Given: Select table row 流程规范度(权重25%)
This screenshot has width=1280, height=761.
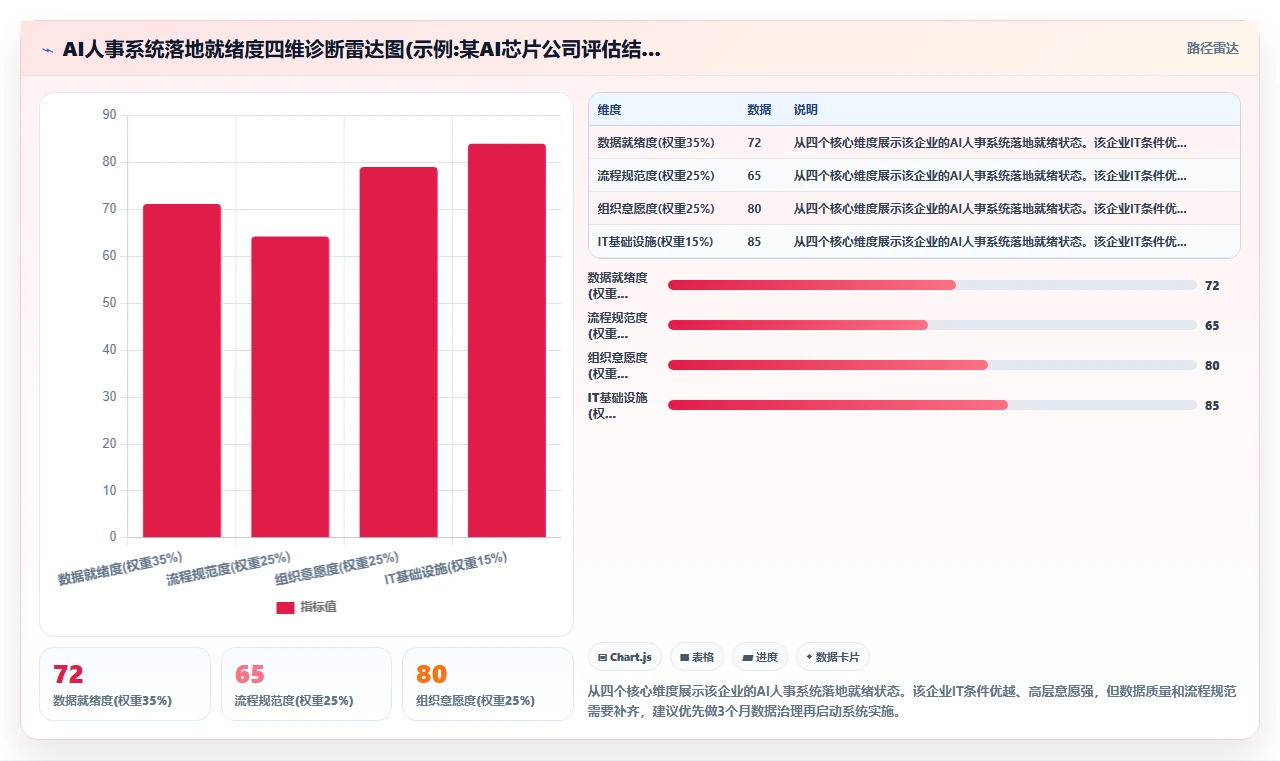Looking at the screenshot, I should click(x=914, y=176).
